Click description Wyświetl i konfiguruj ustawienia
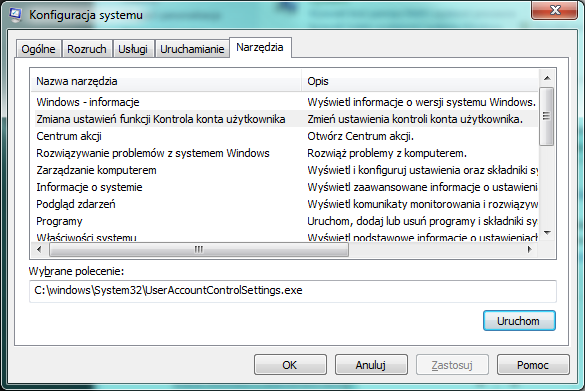Screen dimensions: 585x391 [422, 171]
